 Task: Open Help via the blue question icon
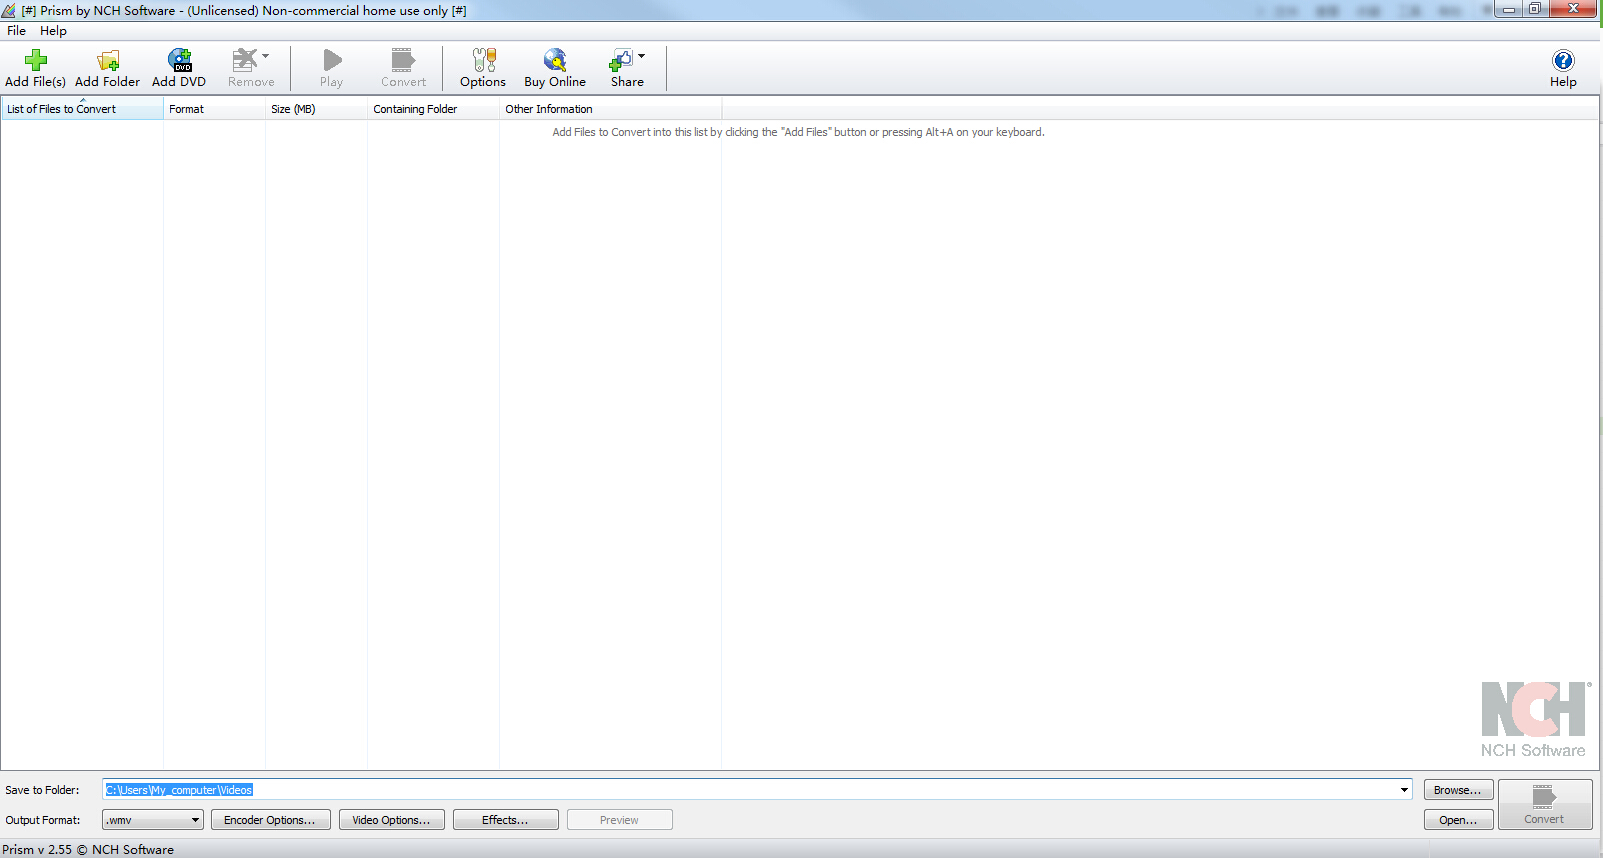click(1563, 60)
